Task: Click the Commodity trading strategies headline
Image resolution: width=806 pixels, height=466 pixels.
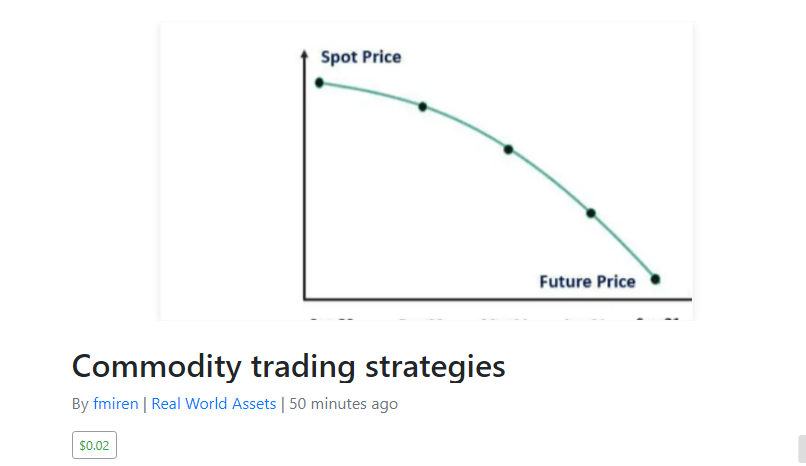Action: (x=288, y=366)
